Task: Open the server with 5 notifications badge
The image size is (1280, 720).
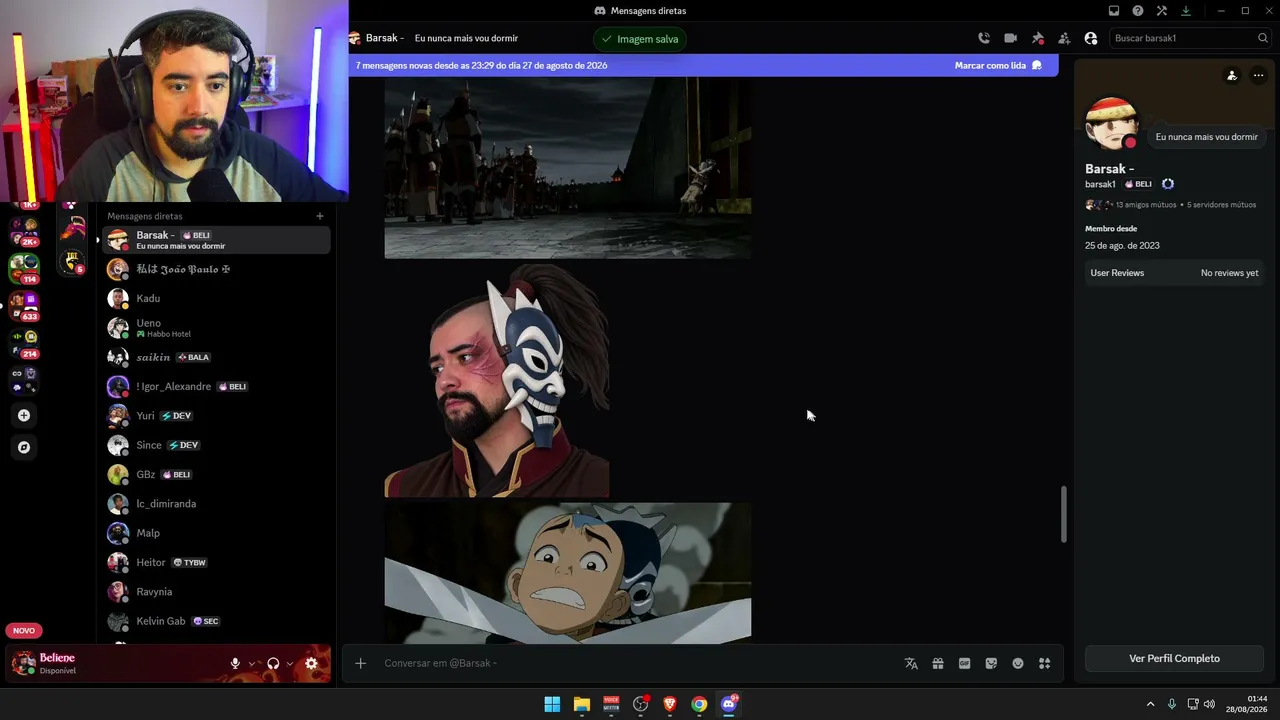Action: pos(72,262)
